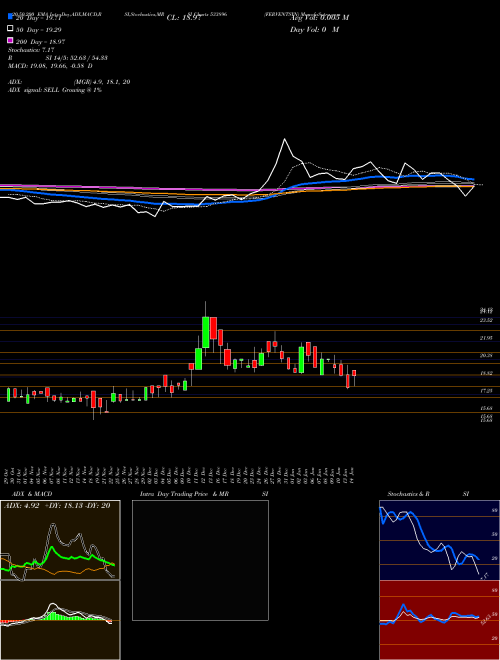Click the 'MACD: 19.08, 19.66, -0.58' line
Screen dimensions: 500x660
[50, 66]
